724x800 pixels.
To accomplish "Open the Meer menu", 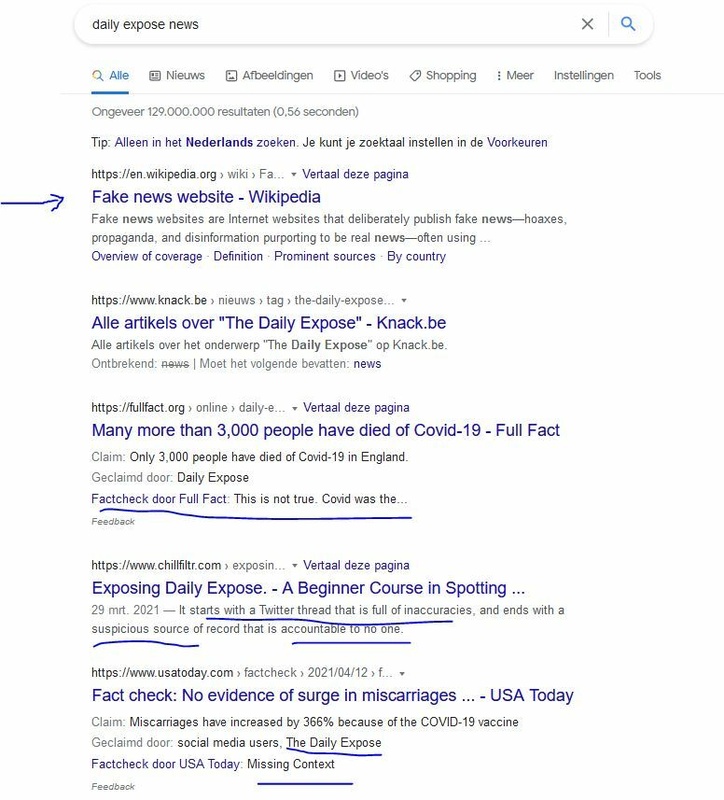I will pos(515,76).
